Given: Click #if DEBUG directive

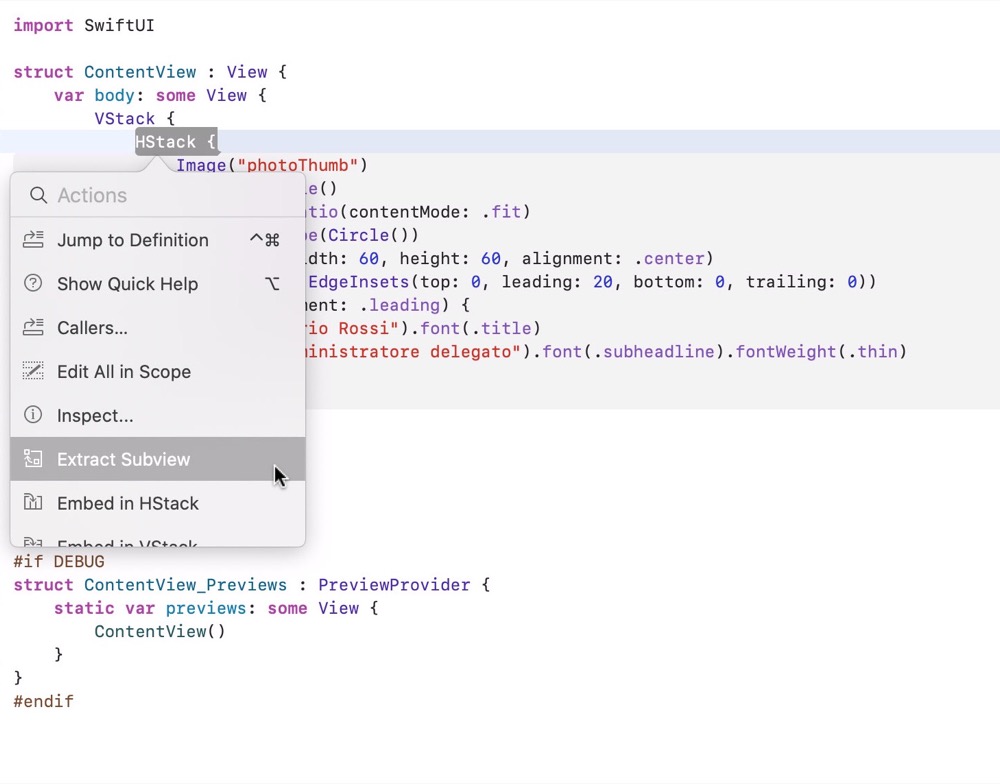Looking at the screenshot, I should [59, 561].
